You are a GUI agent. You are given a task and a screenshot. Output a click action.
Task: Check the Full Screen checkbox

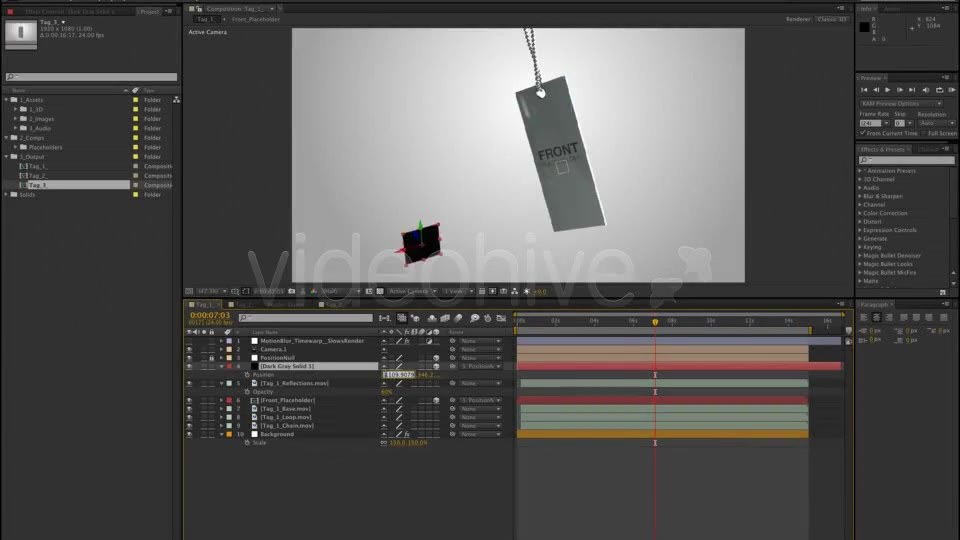point(924,133)
